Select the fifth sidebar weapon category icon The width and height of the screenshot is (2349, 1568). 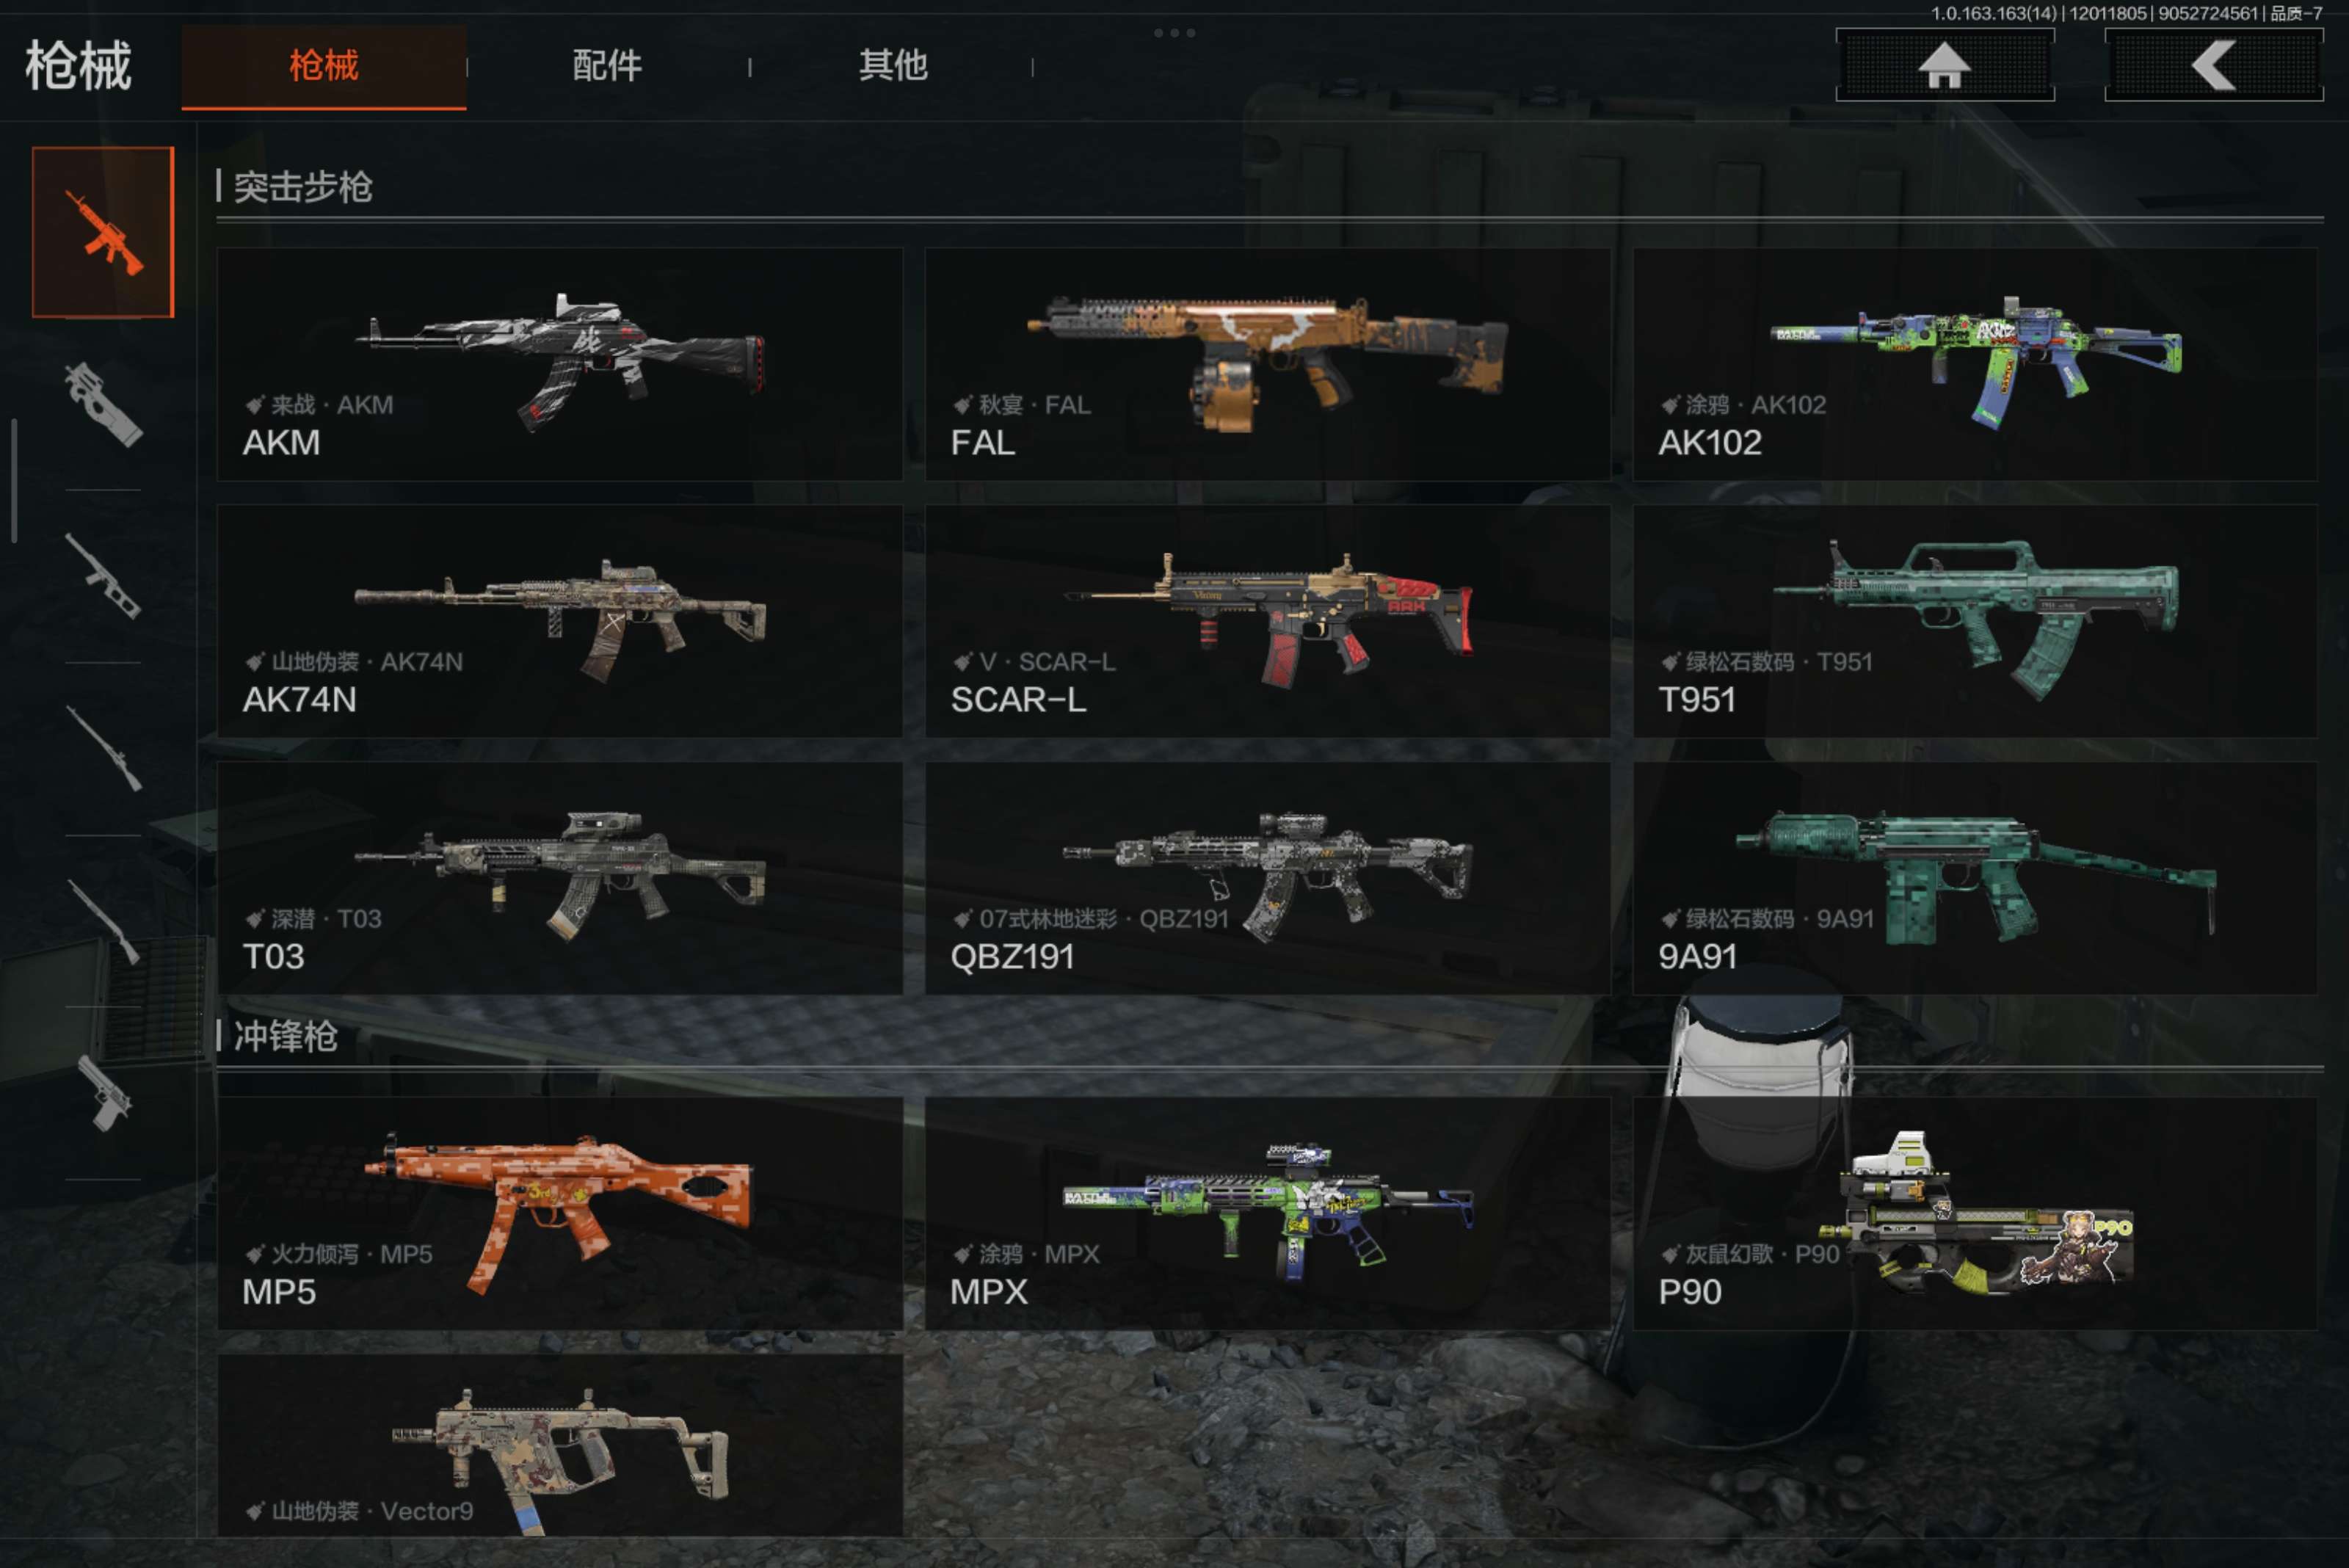point(103,921)
